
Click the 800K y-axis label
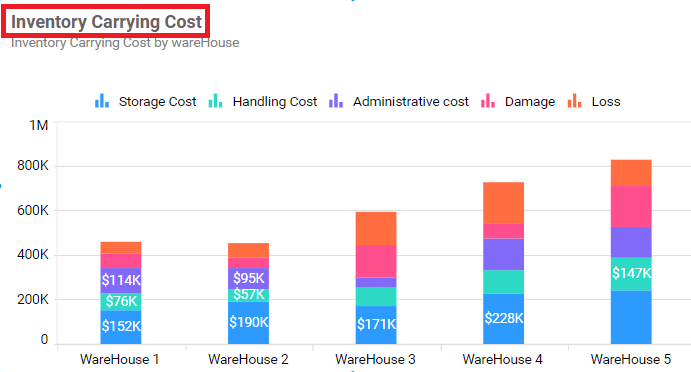pyautogui.click(x=33, y=166)
